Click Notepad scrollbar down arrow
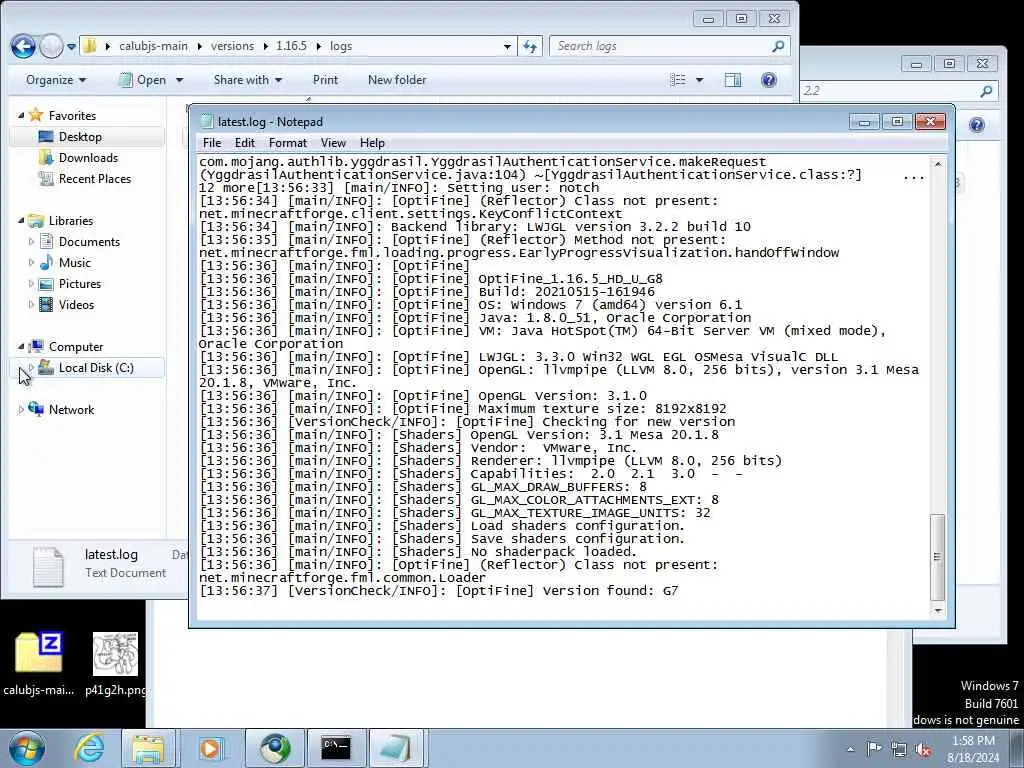This screenshot has height=768, width=1024. coord(938,610)
